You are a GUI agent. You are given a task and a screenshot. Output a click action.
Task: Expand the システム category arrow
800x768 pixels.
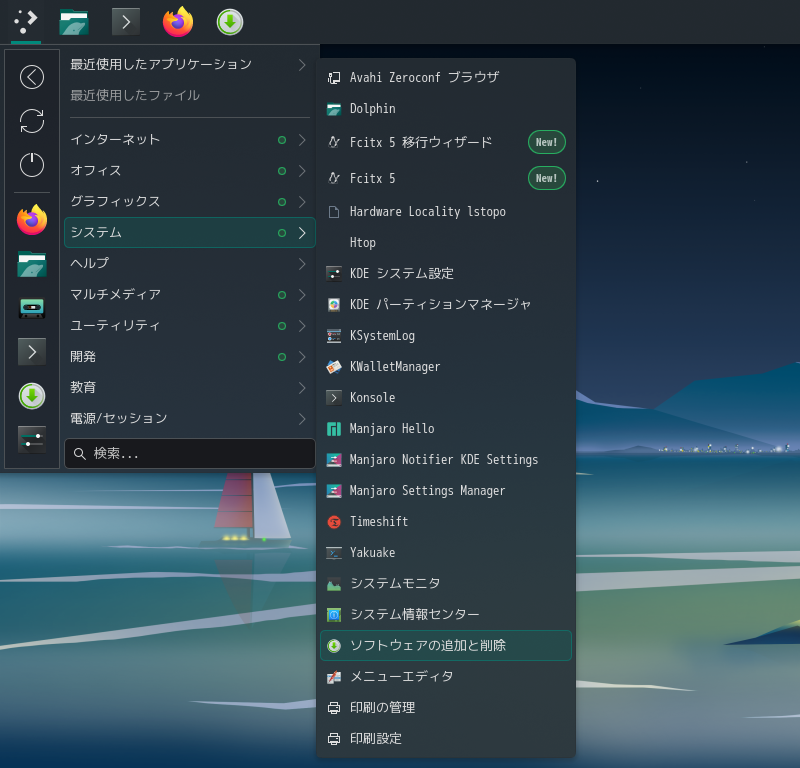[x=302, y=233]
